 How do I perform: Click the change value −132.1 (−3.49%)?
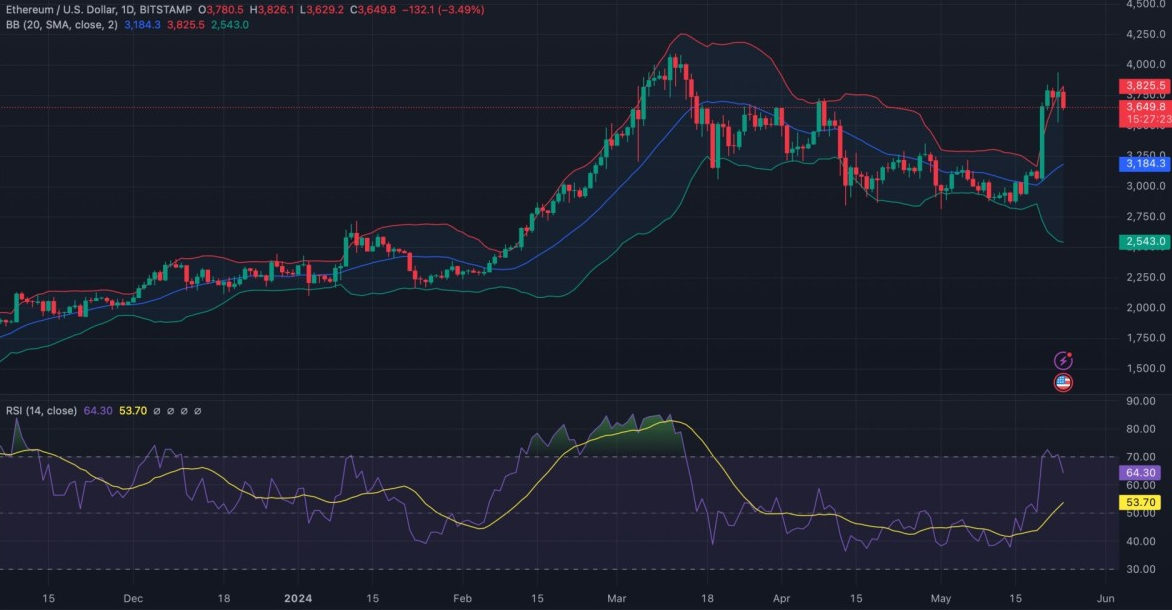[442, 10]
